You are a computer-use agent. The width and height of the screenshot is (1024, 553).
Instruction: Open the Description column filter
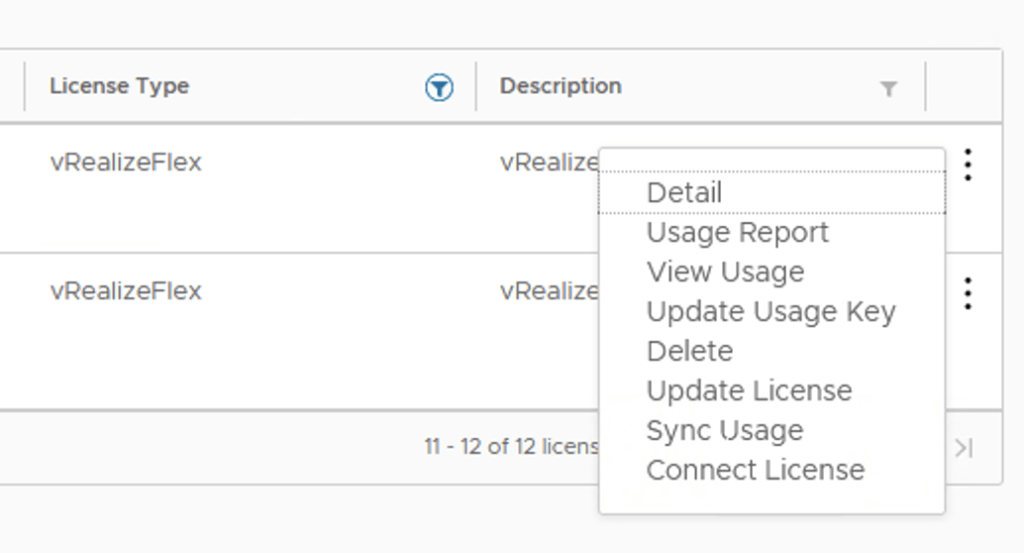pyautogui.click(x=888, y=89)
